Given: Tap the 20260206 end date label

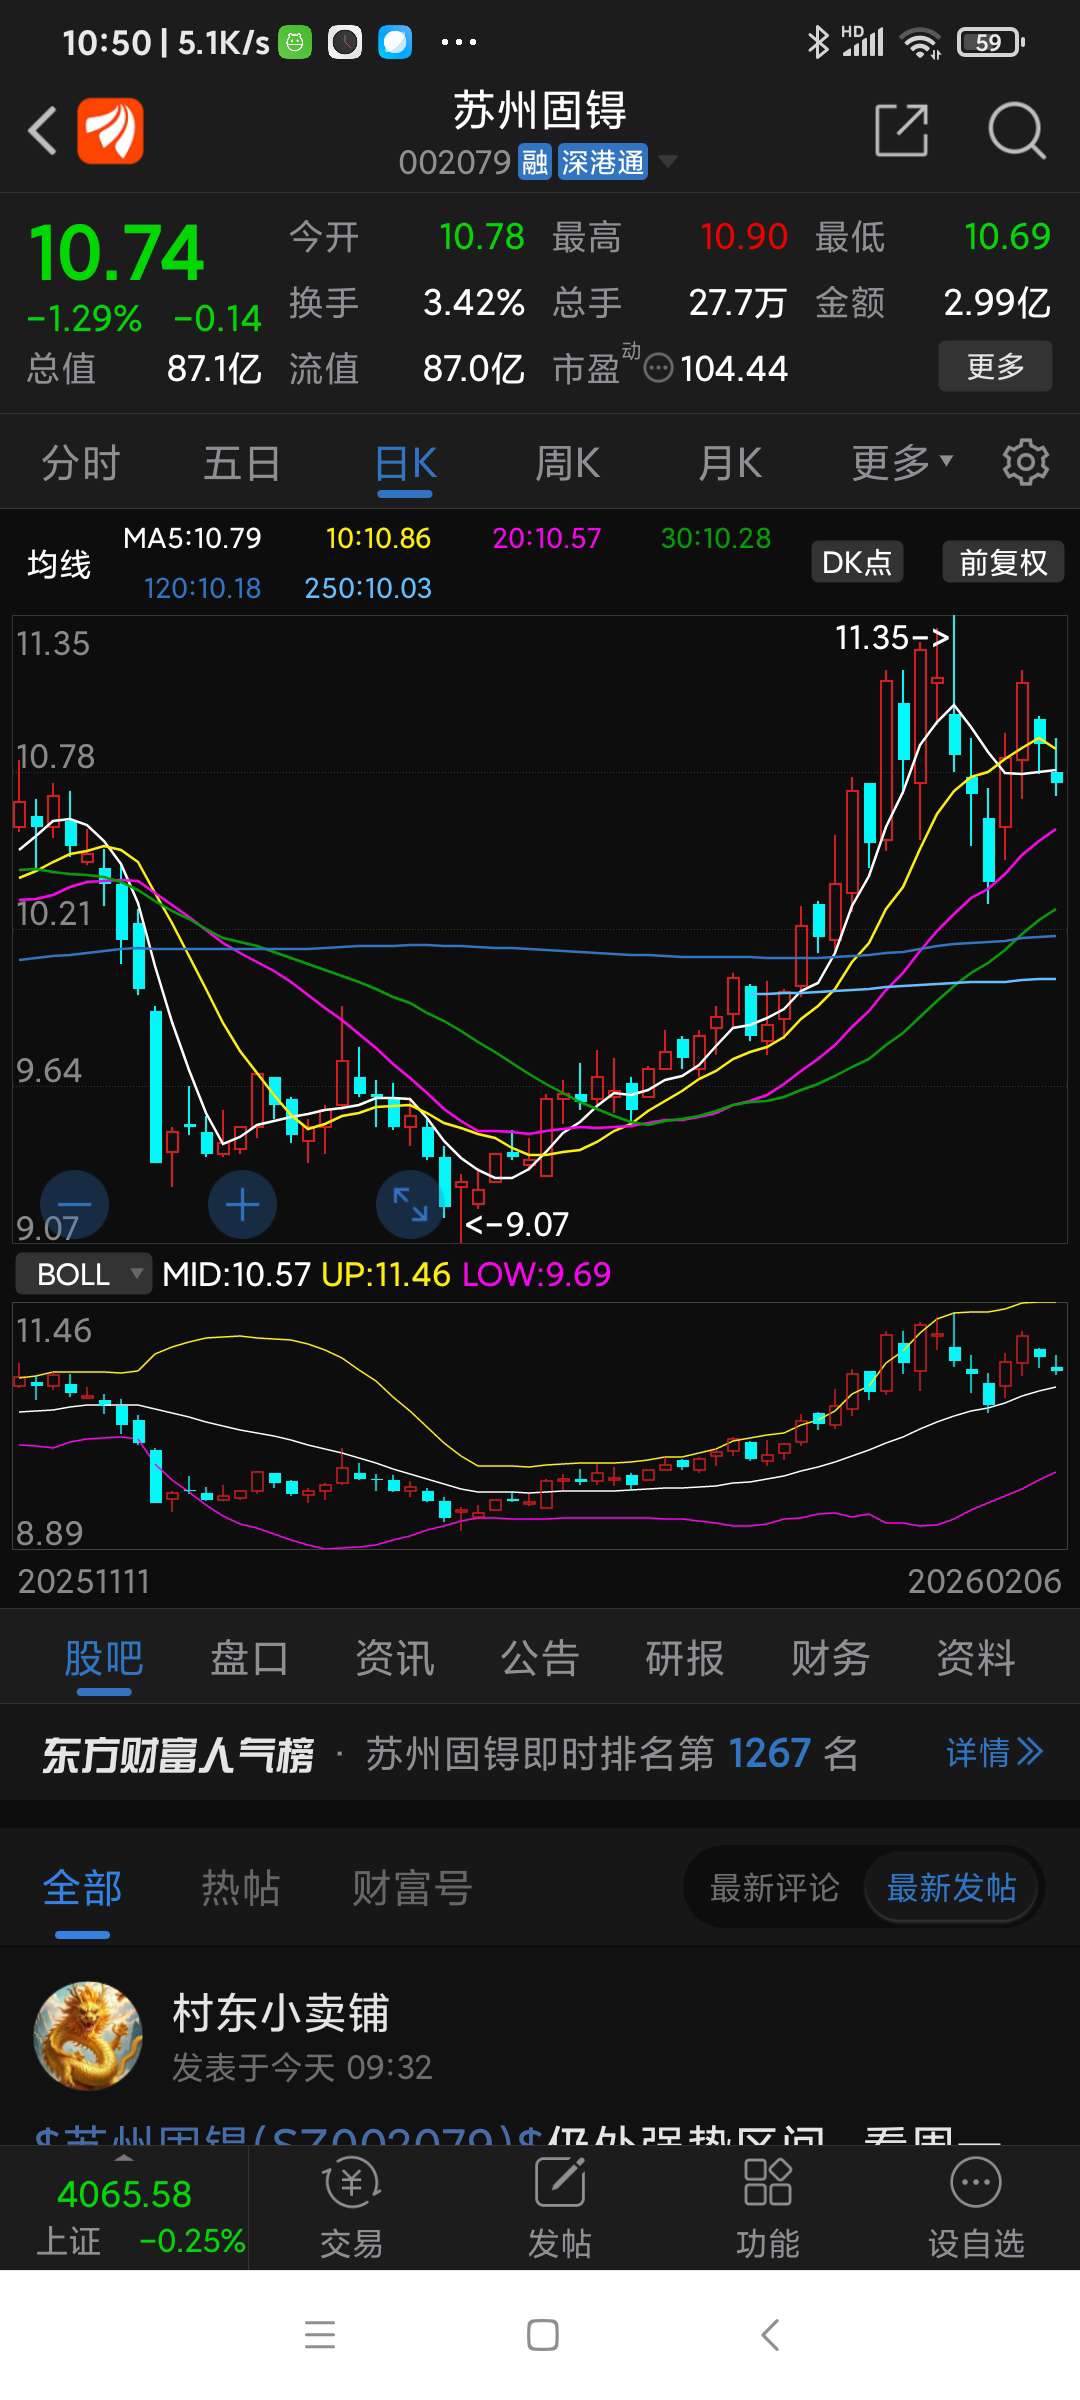Looking at the screenshot, I should (984, 1581).
